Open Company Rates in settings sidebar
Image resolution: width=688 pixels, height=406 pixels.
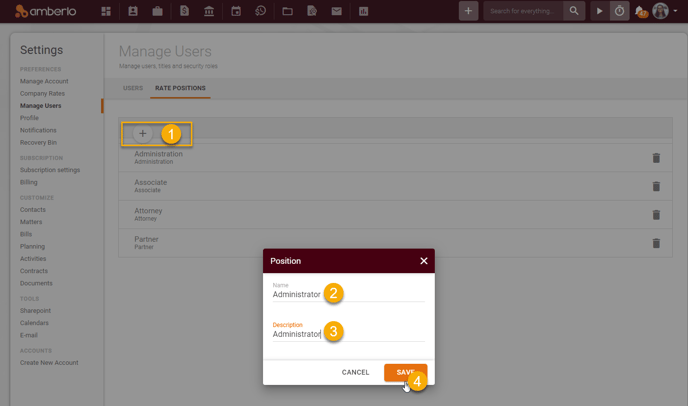coord(42,93)
